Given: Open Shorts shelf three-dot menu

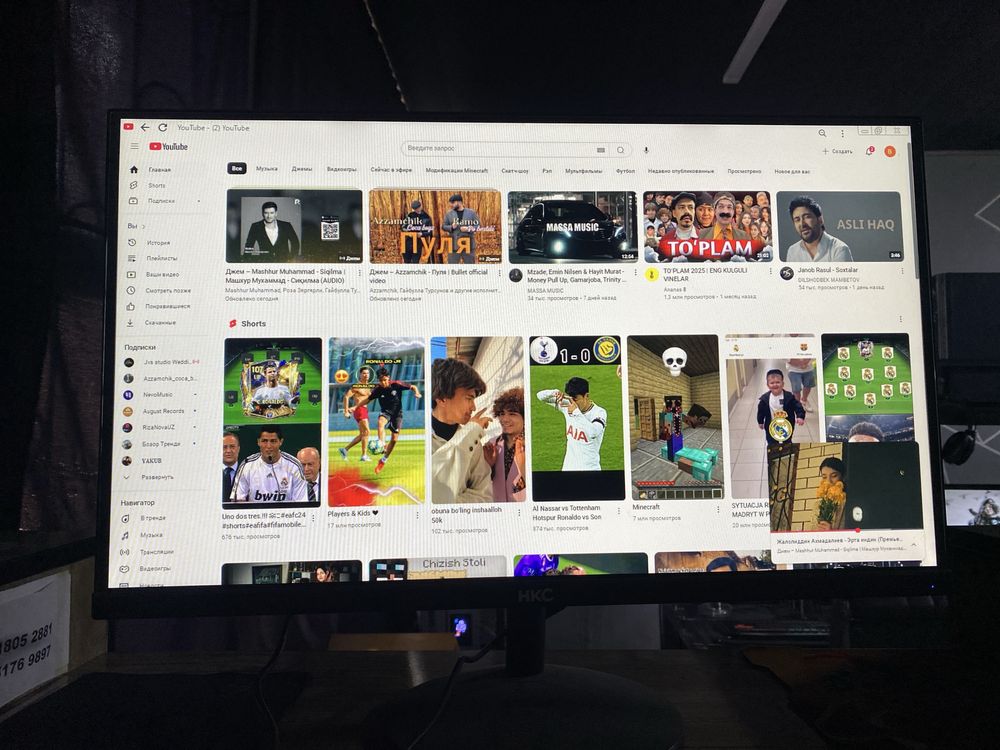Looking at the screenshot, I should coord(900,319).
